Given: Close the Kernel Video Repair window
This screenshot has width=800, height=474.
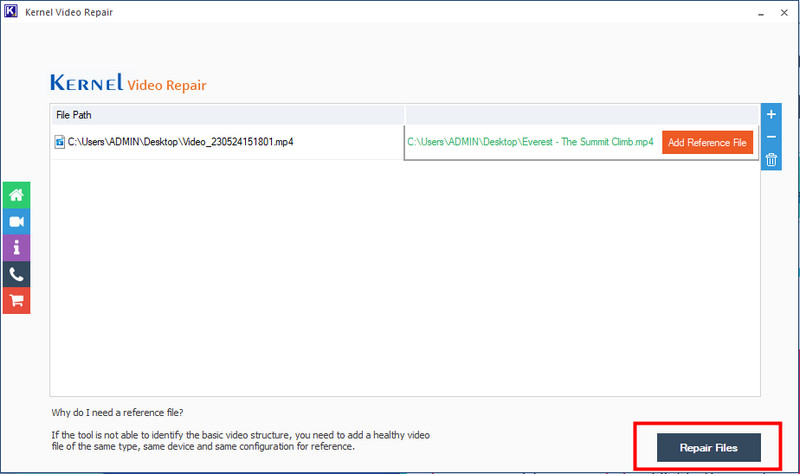Looking at the screenshot, I should (x=784, y=13).
